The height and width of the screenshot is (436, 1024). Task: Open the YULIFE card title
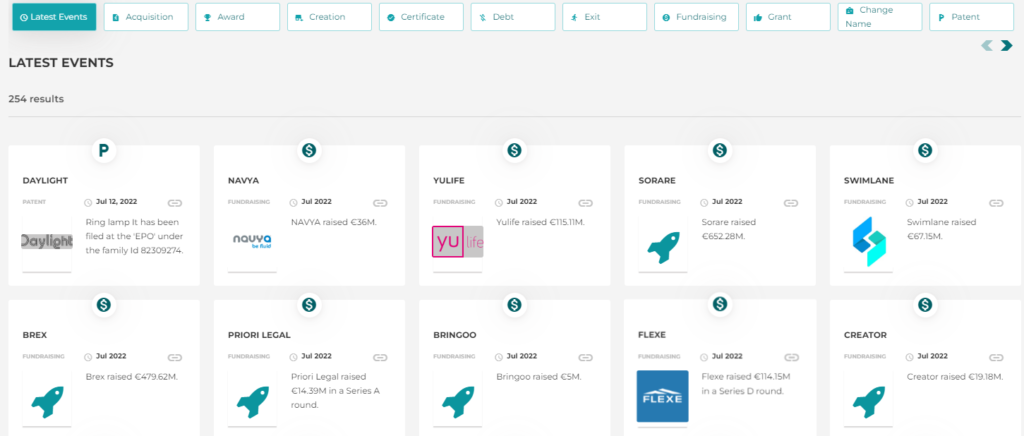[449, 181]
